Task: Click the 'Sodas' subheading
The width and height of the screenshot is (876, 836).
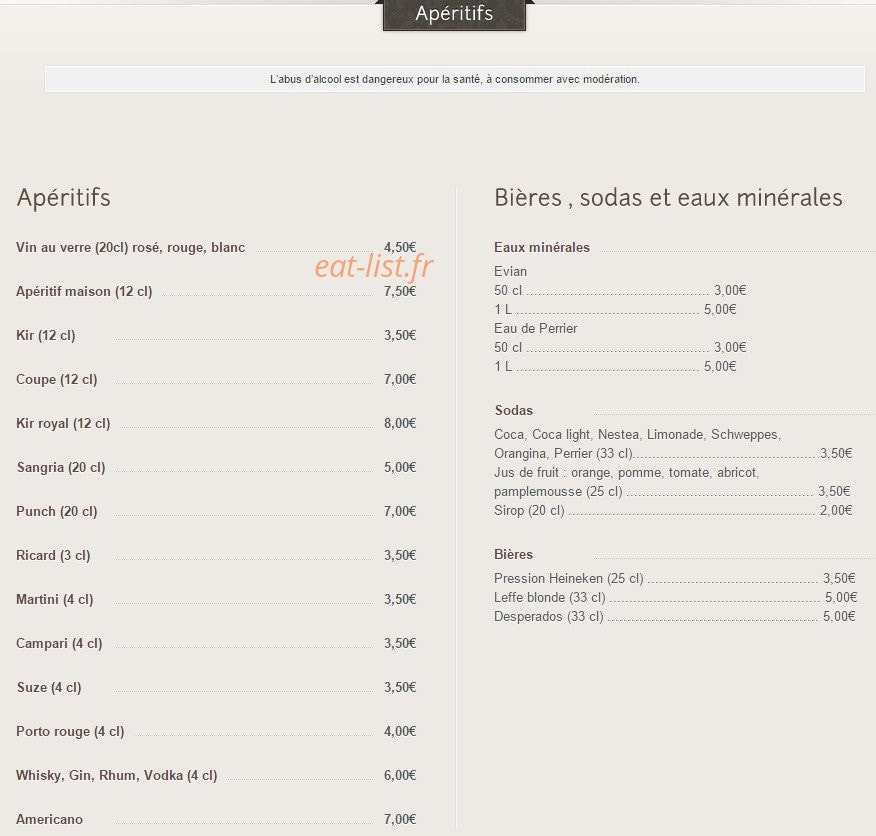Action: click(x=514, y=411)
